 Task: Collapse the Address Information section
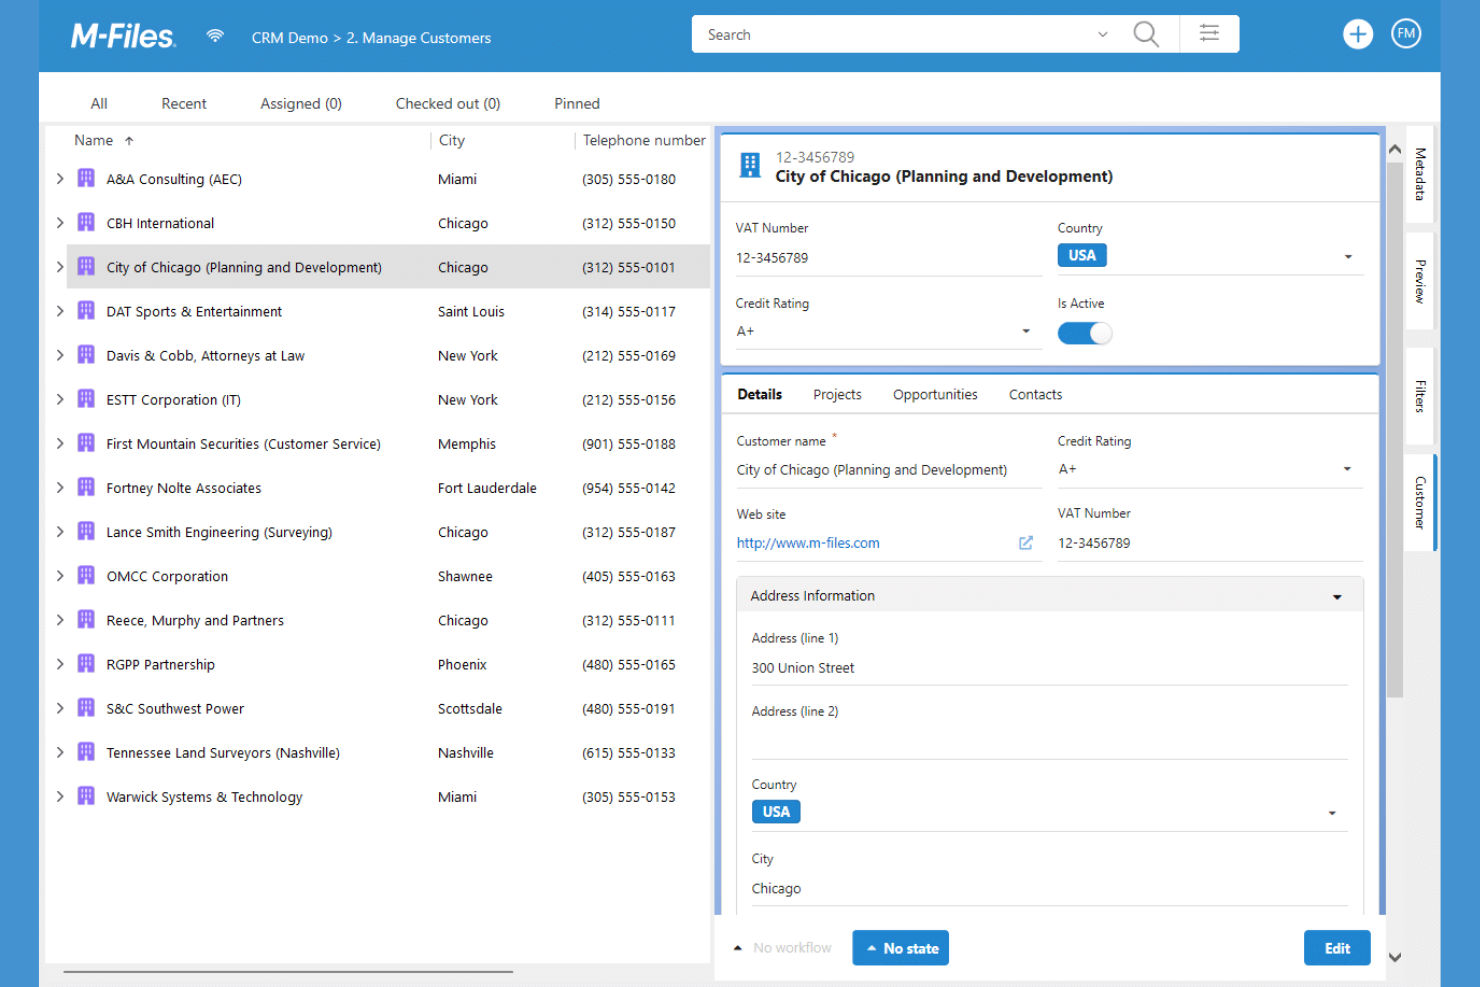1337,595
